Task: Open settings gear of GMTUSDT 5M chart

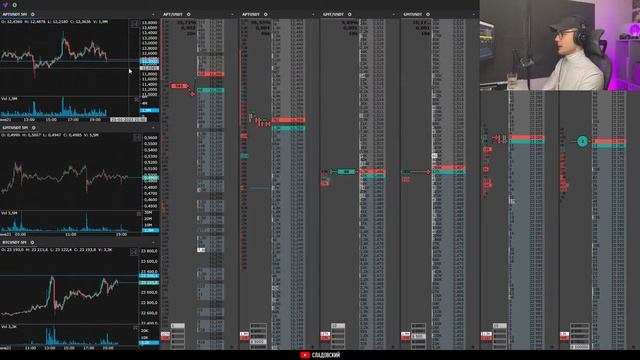Action: tap(33, 128)
